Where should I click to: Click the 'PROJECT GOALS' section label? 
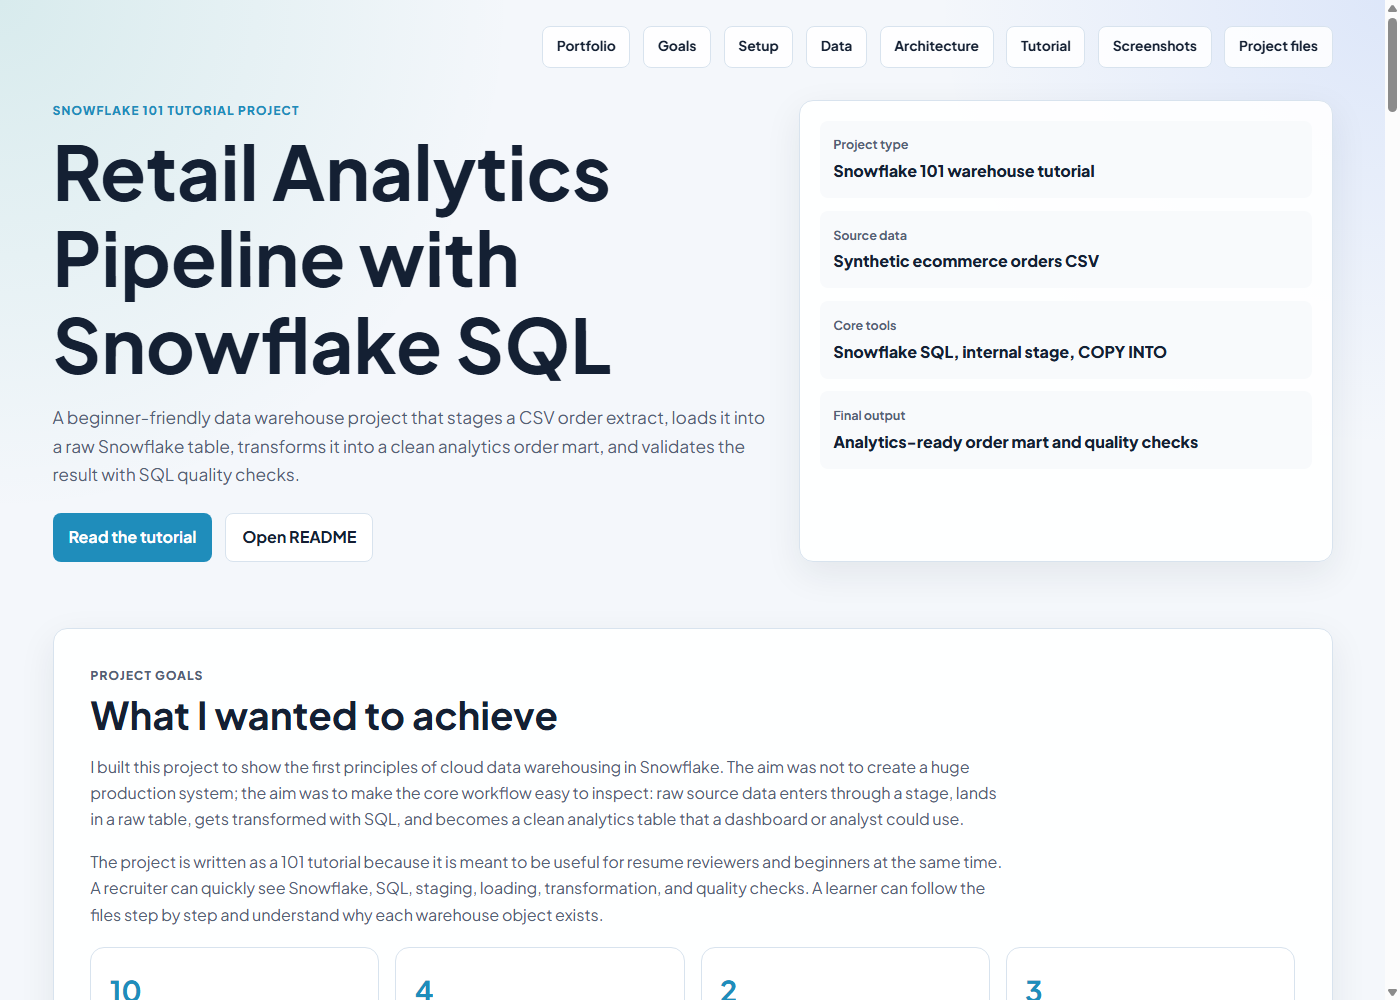146,676
